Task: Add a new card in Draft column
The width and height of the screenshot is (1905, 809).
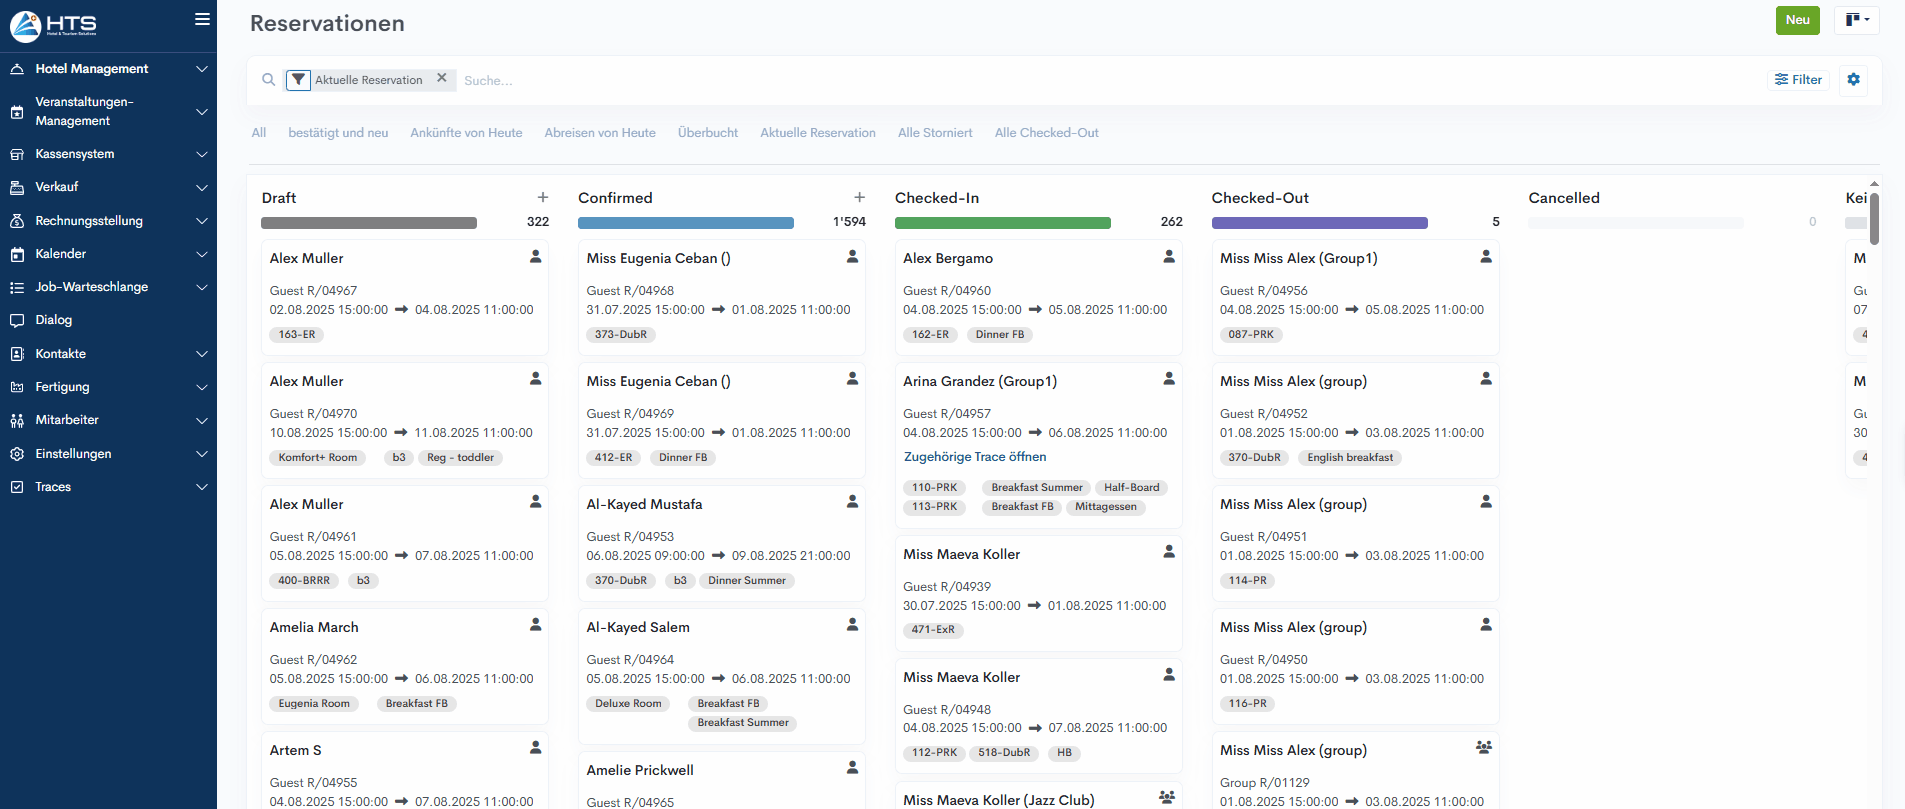Action: tap(542, 198)
